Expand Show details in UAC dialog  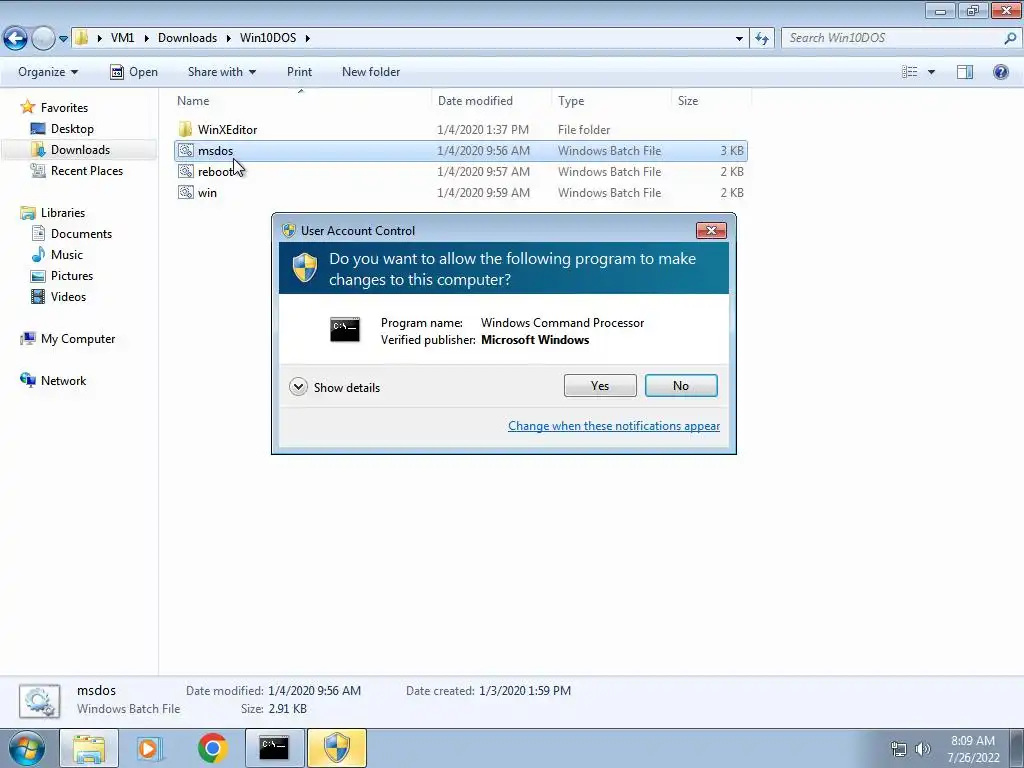point(334,387)
